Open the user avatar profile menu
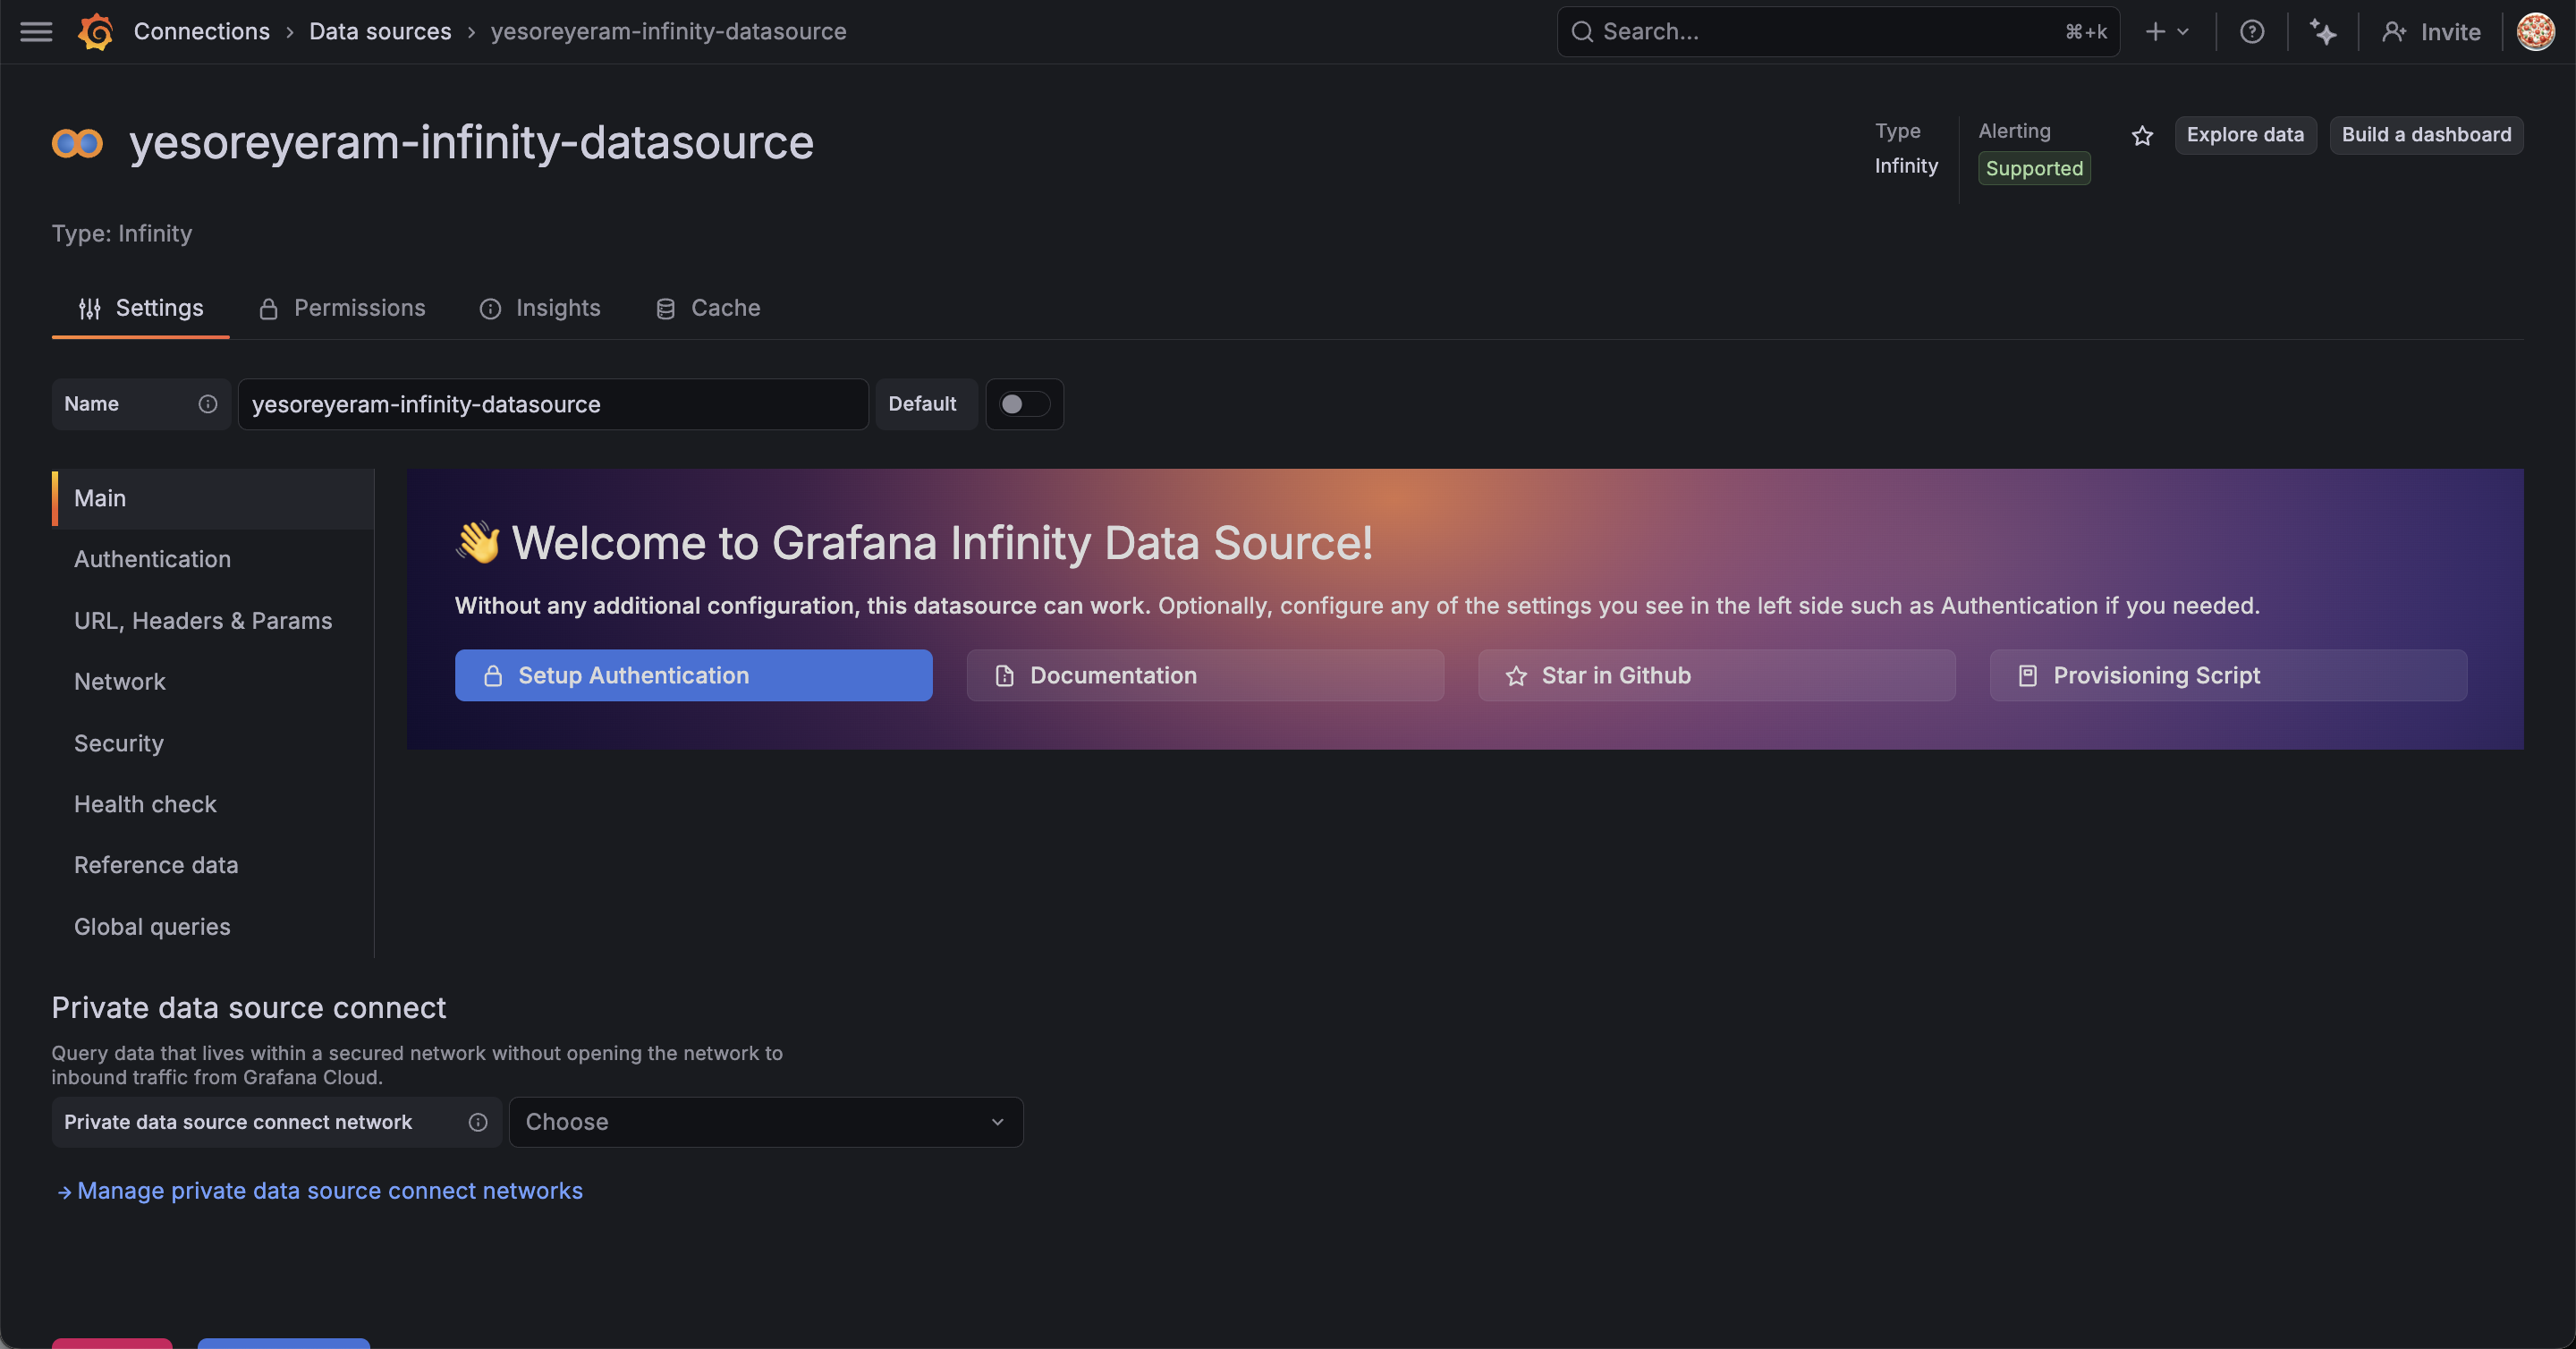 pos(2535,32)
